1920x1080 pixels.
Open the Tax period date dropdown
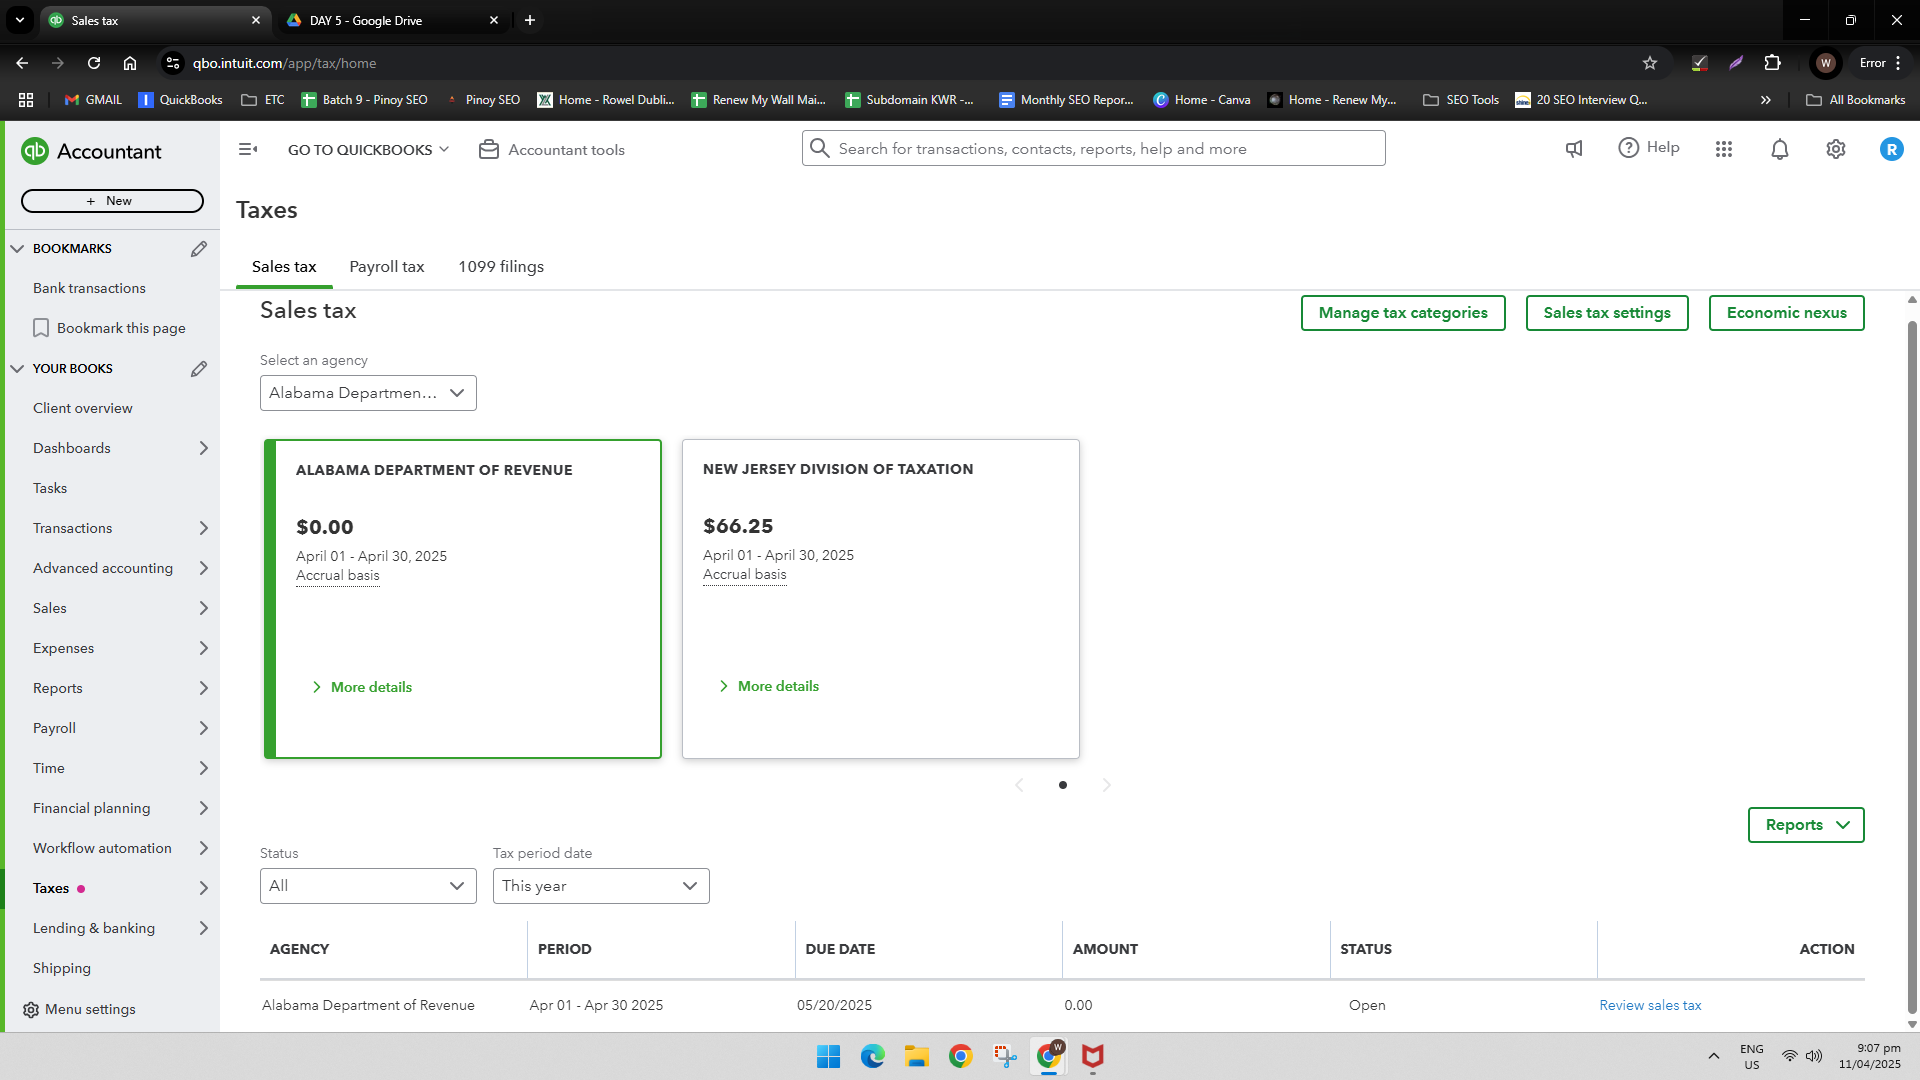pos(601,886)
